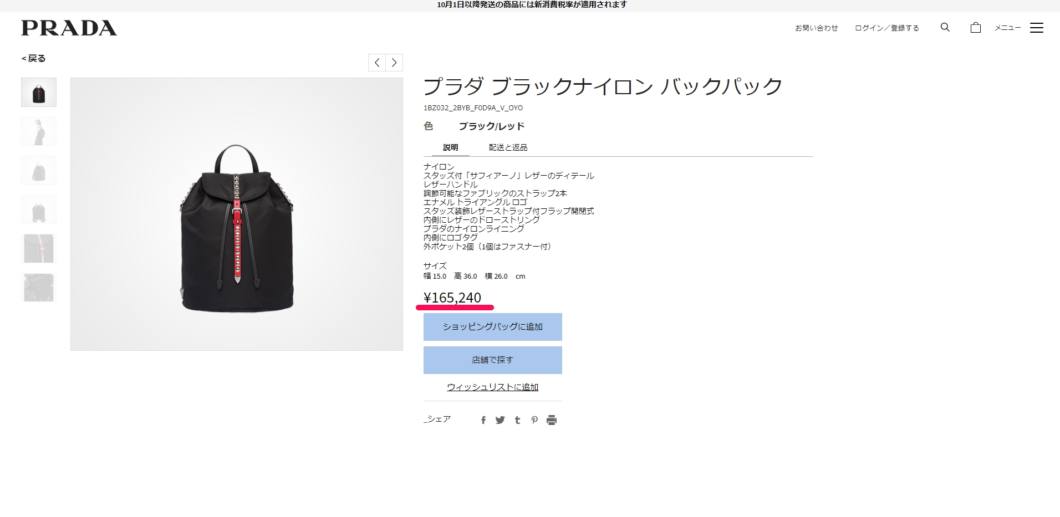This screenshot has width=1060, height=517.
Task: Go to previous product with left chevron
Action: 377,62
